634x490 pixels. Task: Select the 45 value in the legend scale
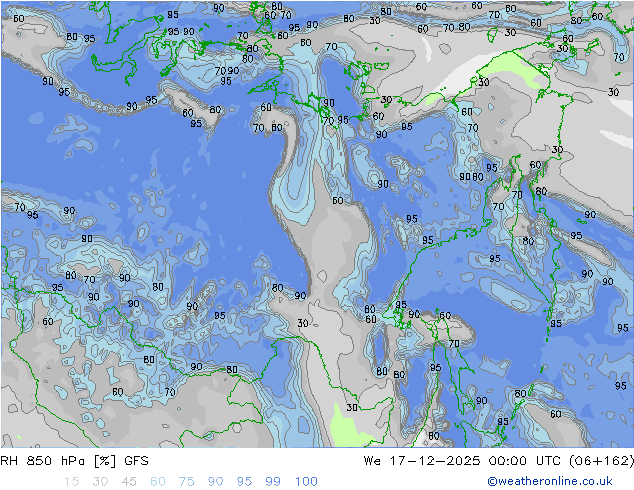point(129,482)
